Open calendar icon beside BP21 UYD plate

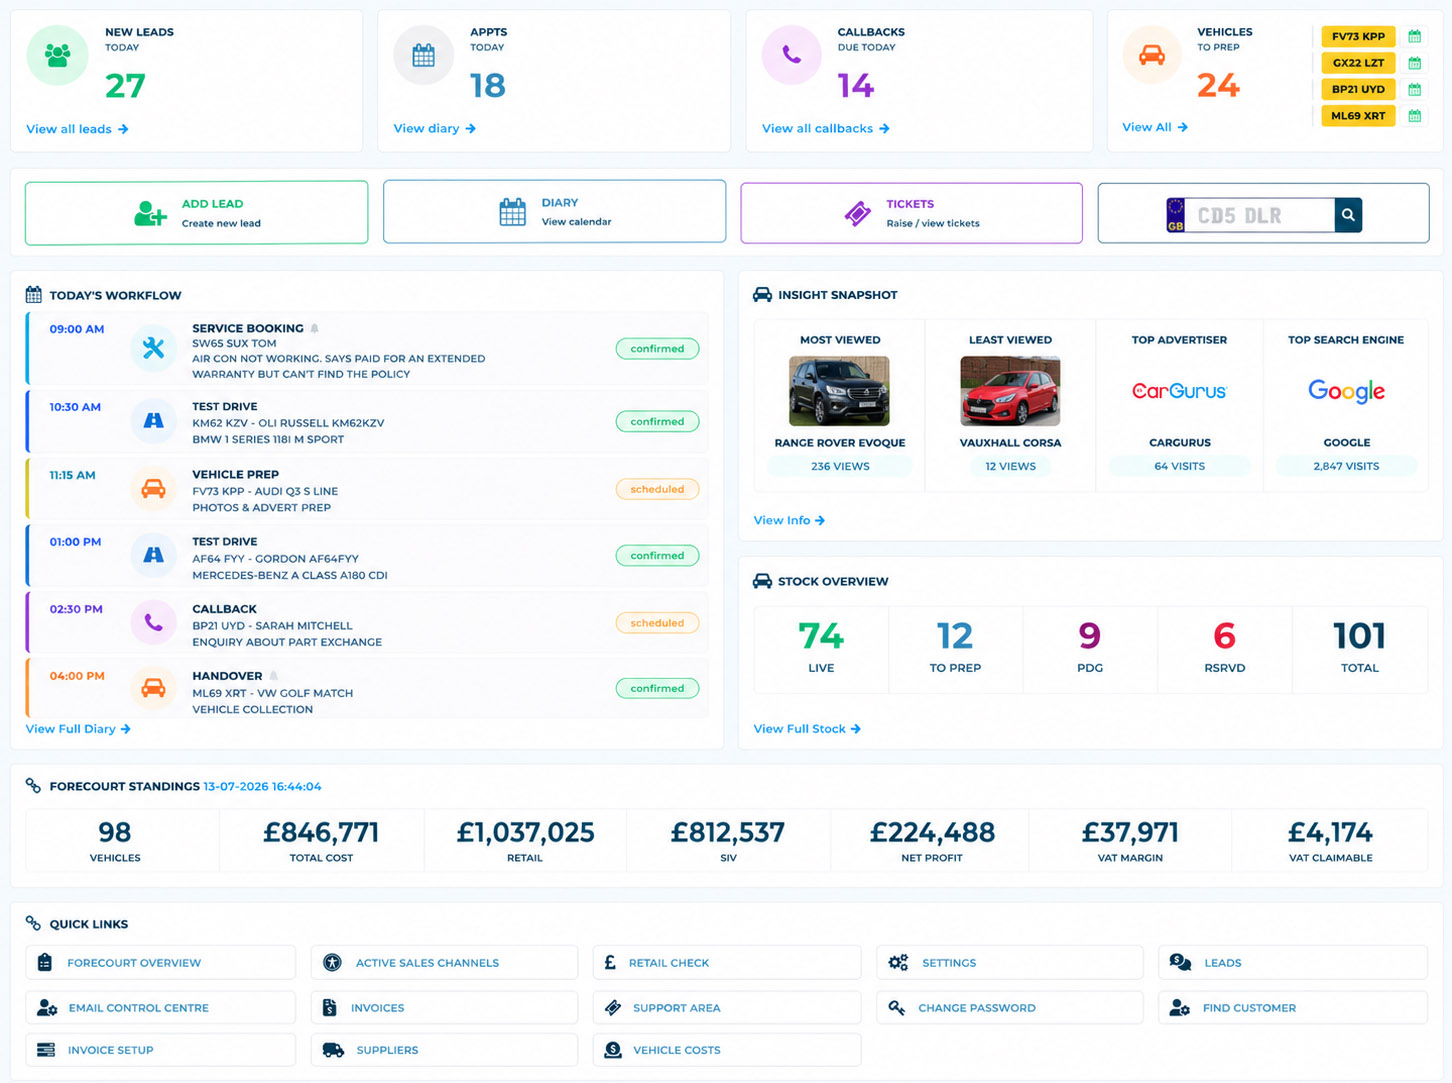(1414, 89)
